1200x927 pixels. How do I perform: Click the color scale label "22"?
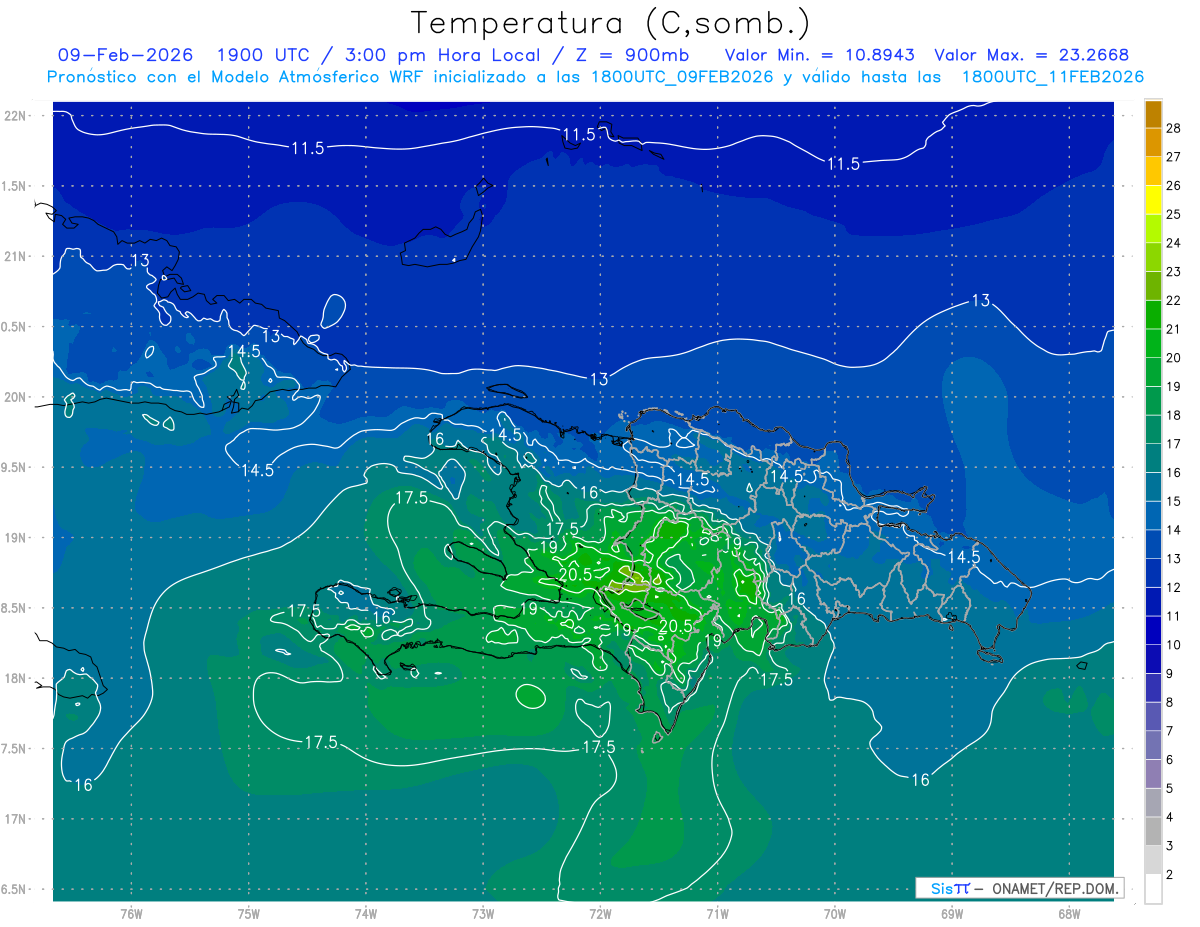click(1174, 301)
